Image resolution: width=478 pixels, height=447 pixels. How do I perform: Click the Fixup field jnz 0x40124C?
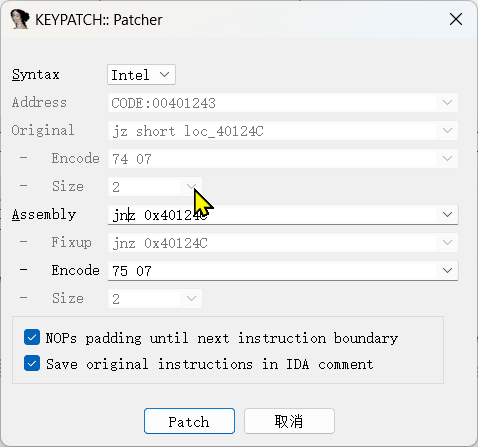pyautogui.click(x=283, y=243)
